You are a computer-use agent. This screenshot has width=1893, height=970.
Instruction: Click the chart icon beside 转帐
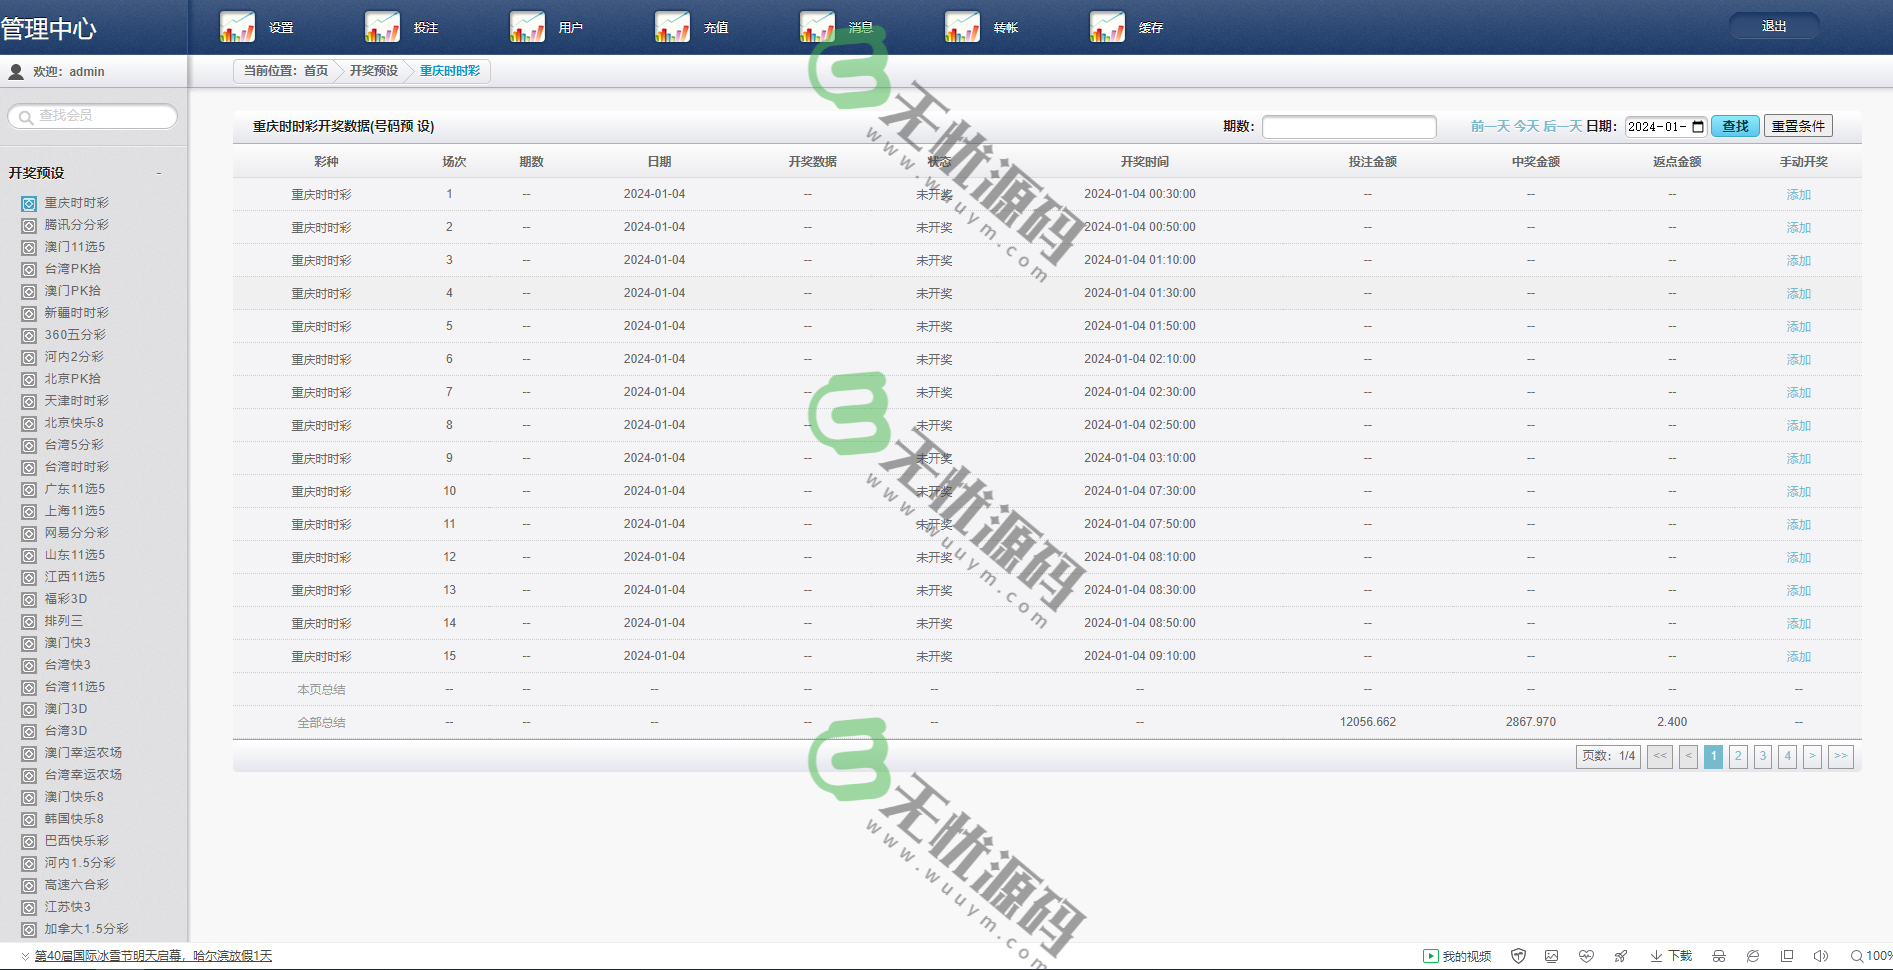(x=962, y=27)
